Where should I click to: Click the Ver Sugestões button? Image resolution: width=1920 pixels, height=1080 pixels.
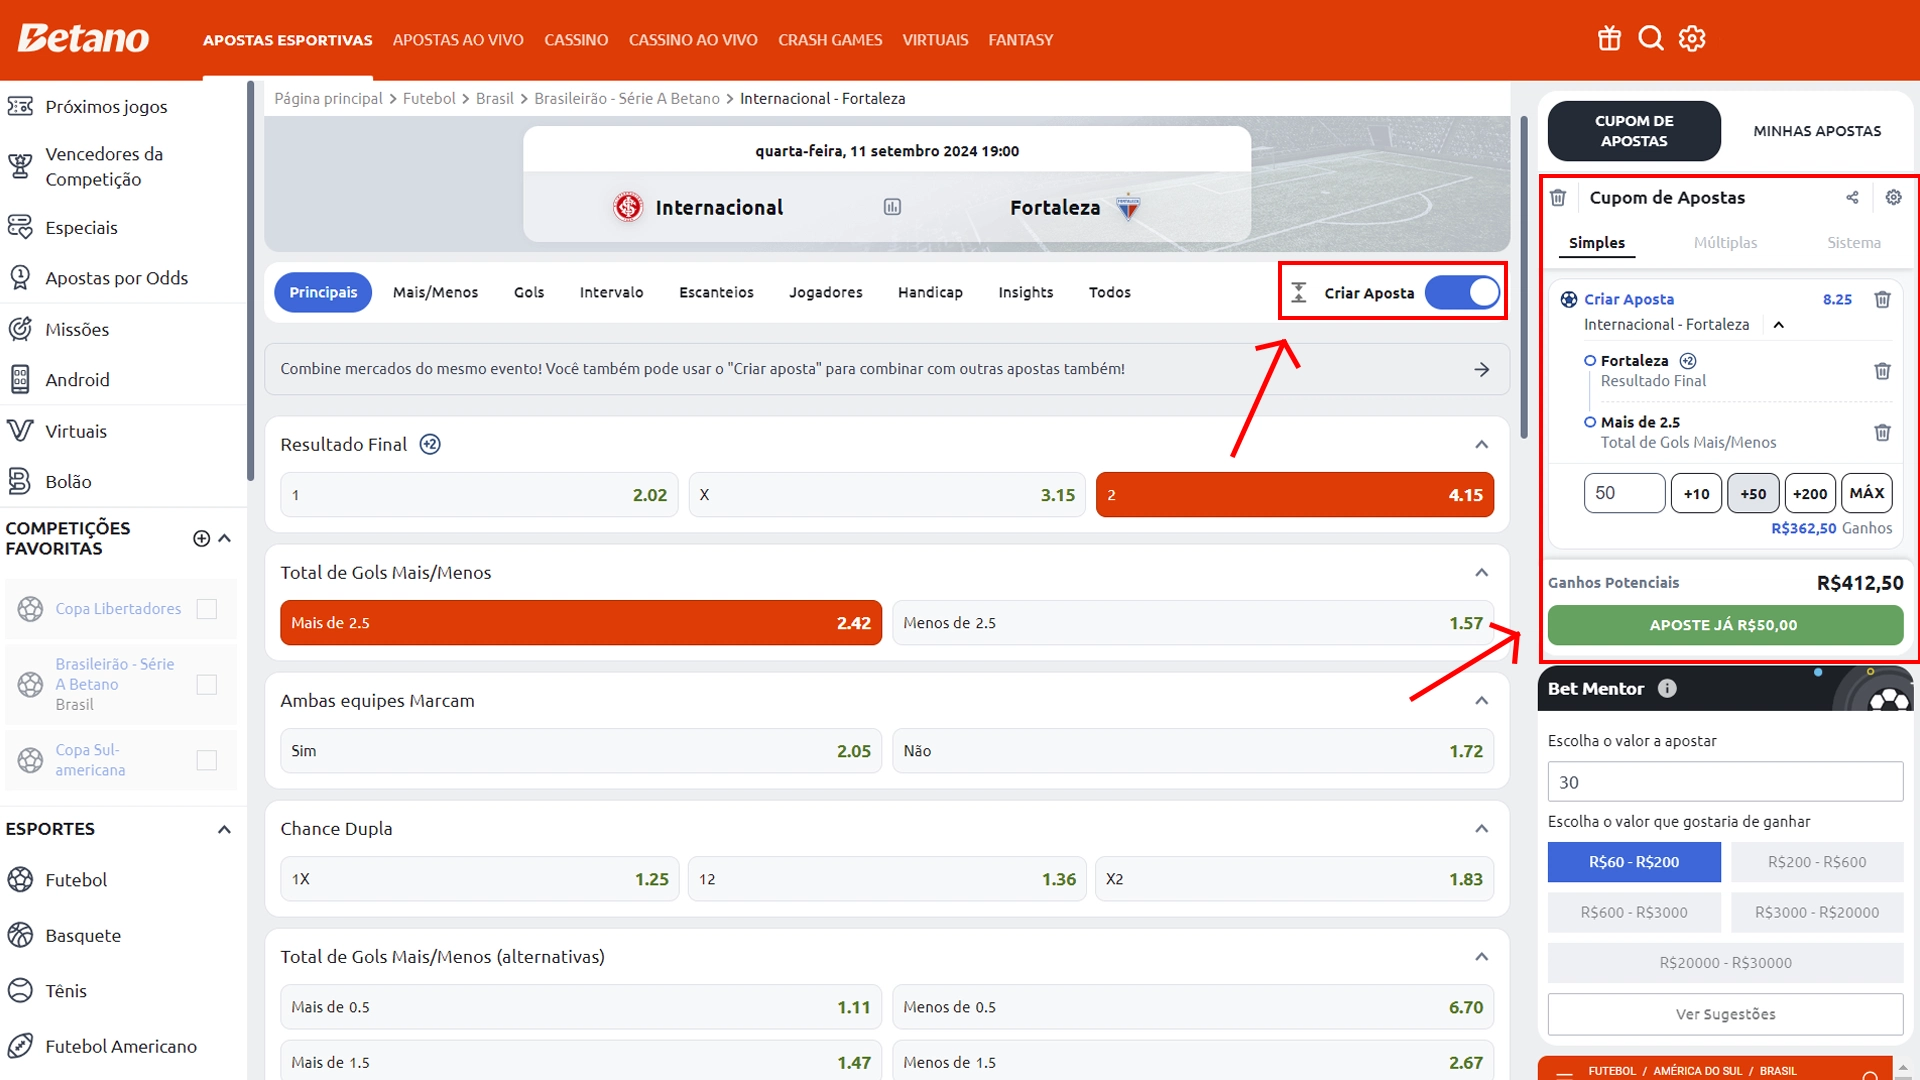coord(1725,1014)
